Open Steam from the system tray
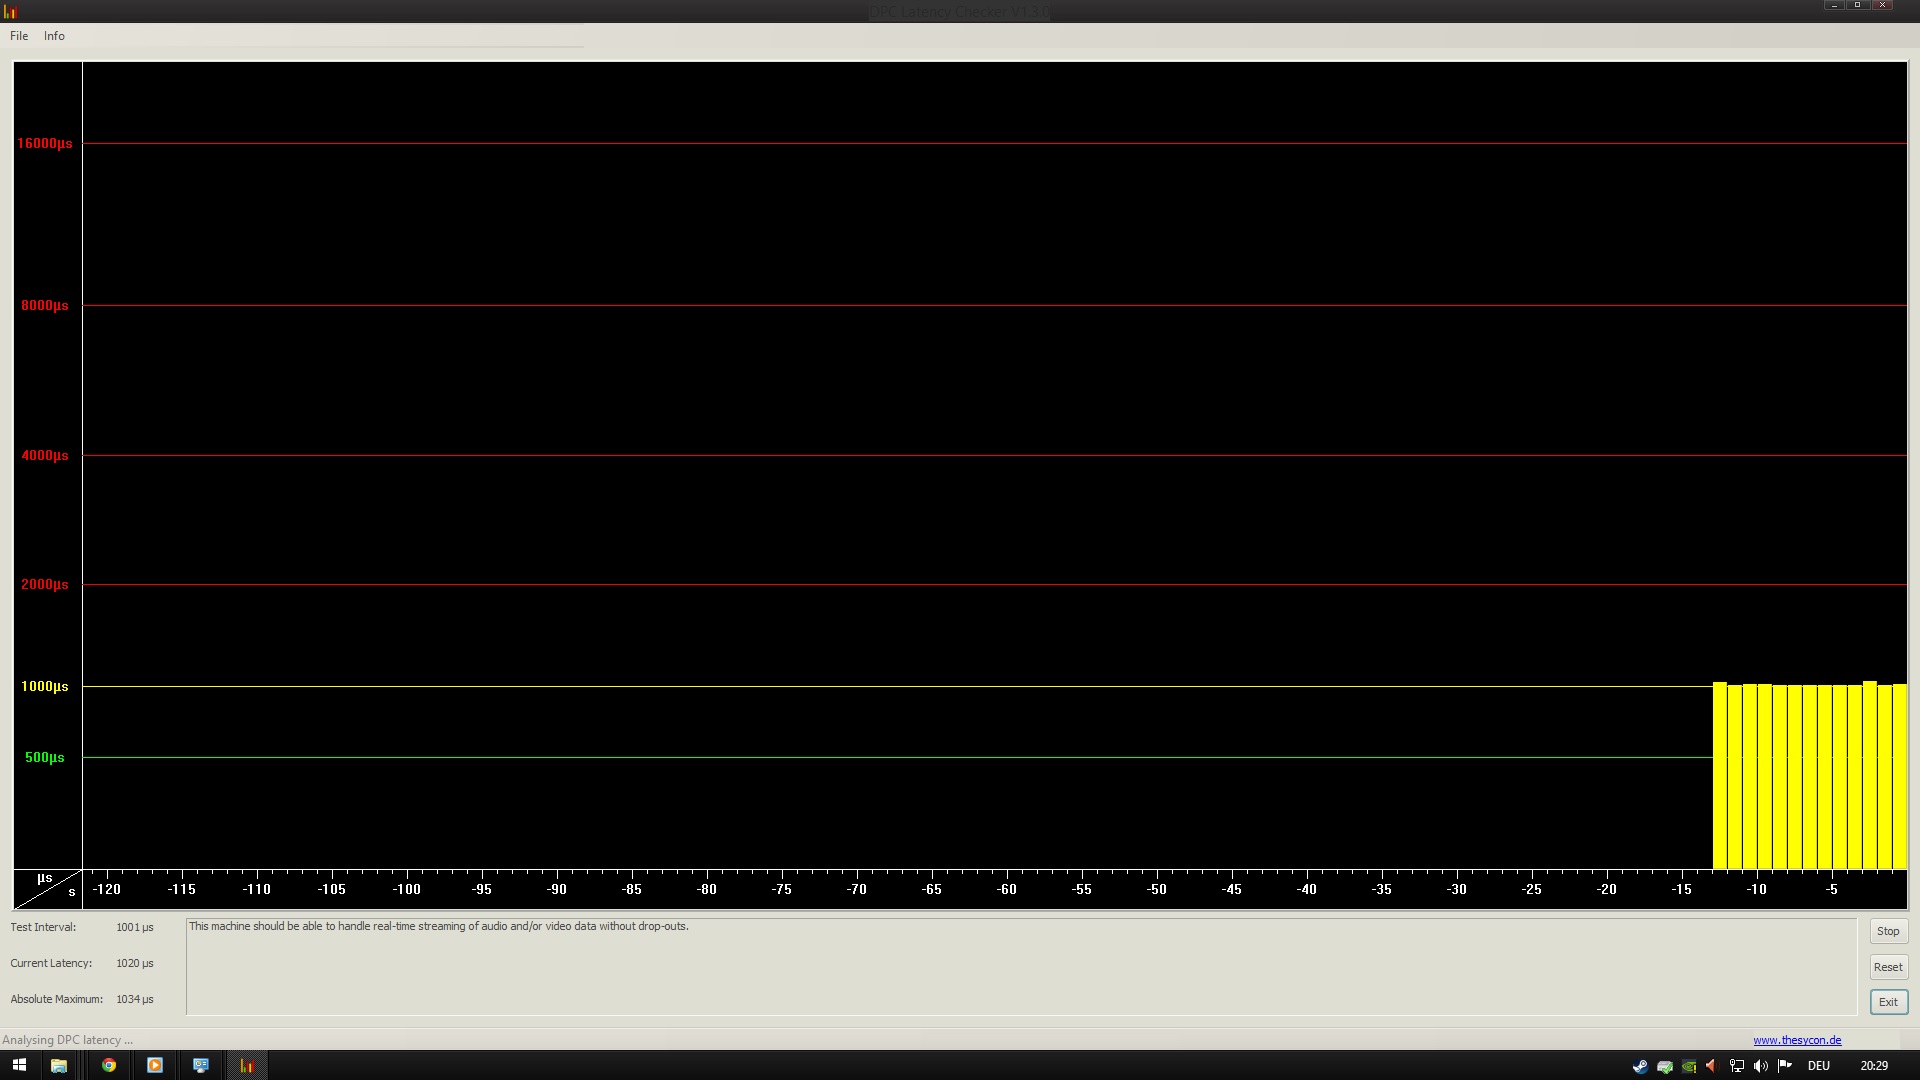The image size is (1920, 1080). click(x=1640, y=1066)
